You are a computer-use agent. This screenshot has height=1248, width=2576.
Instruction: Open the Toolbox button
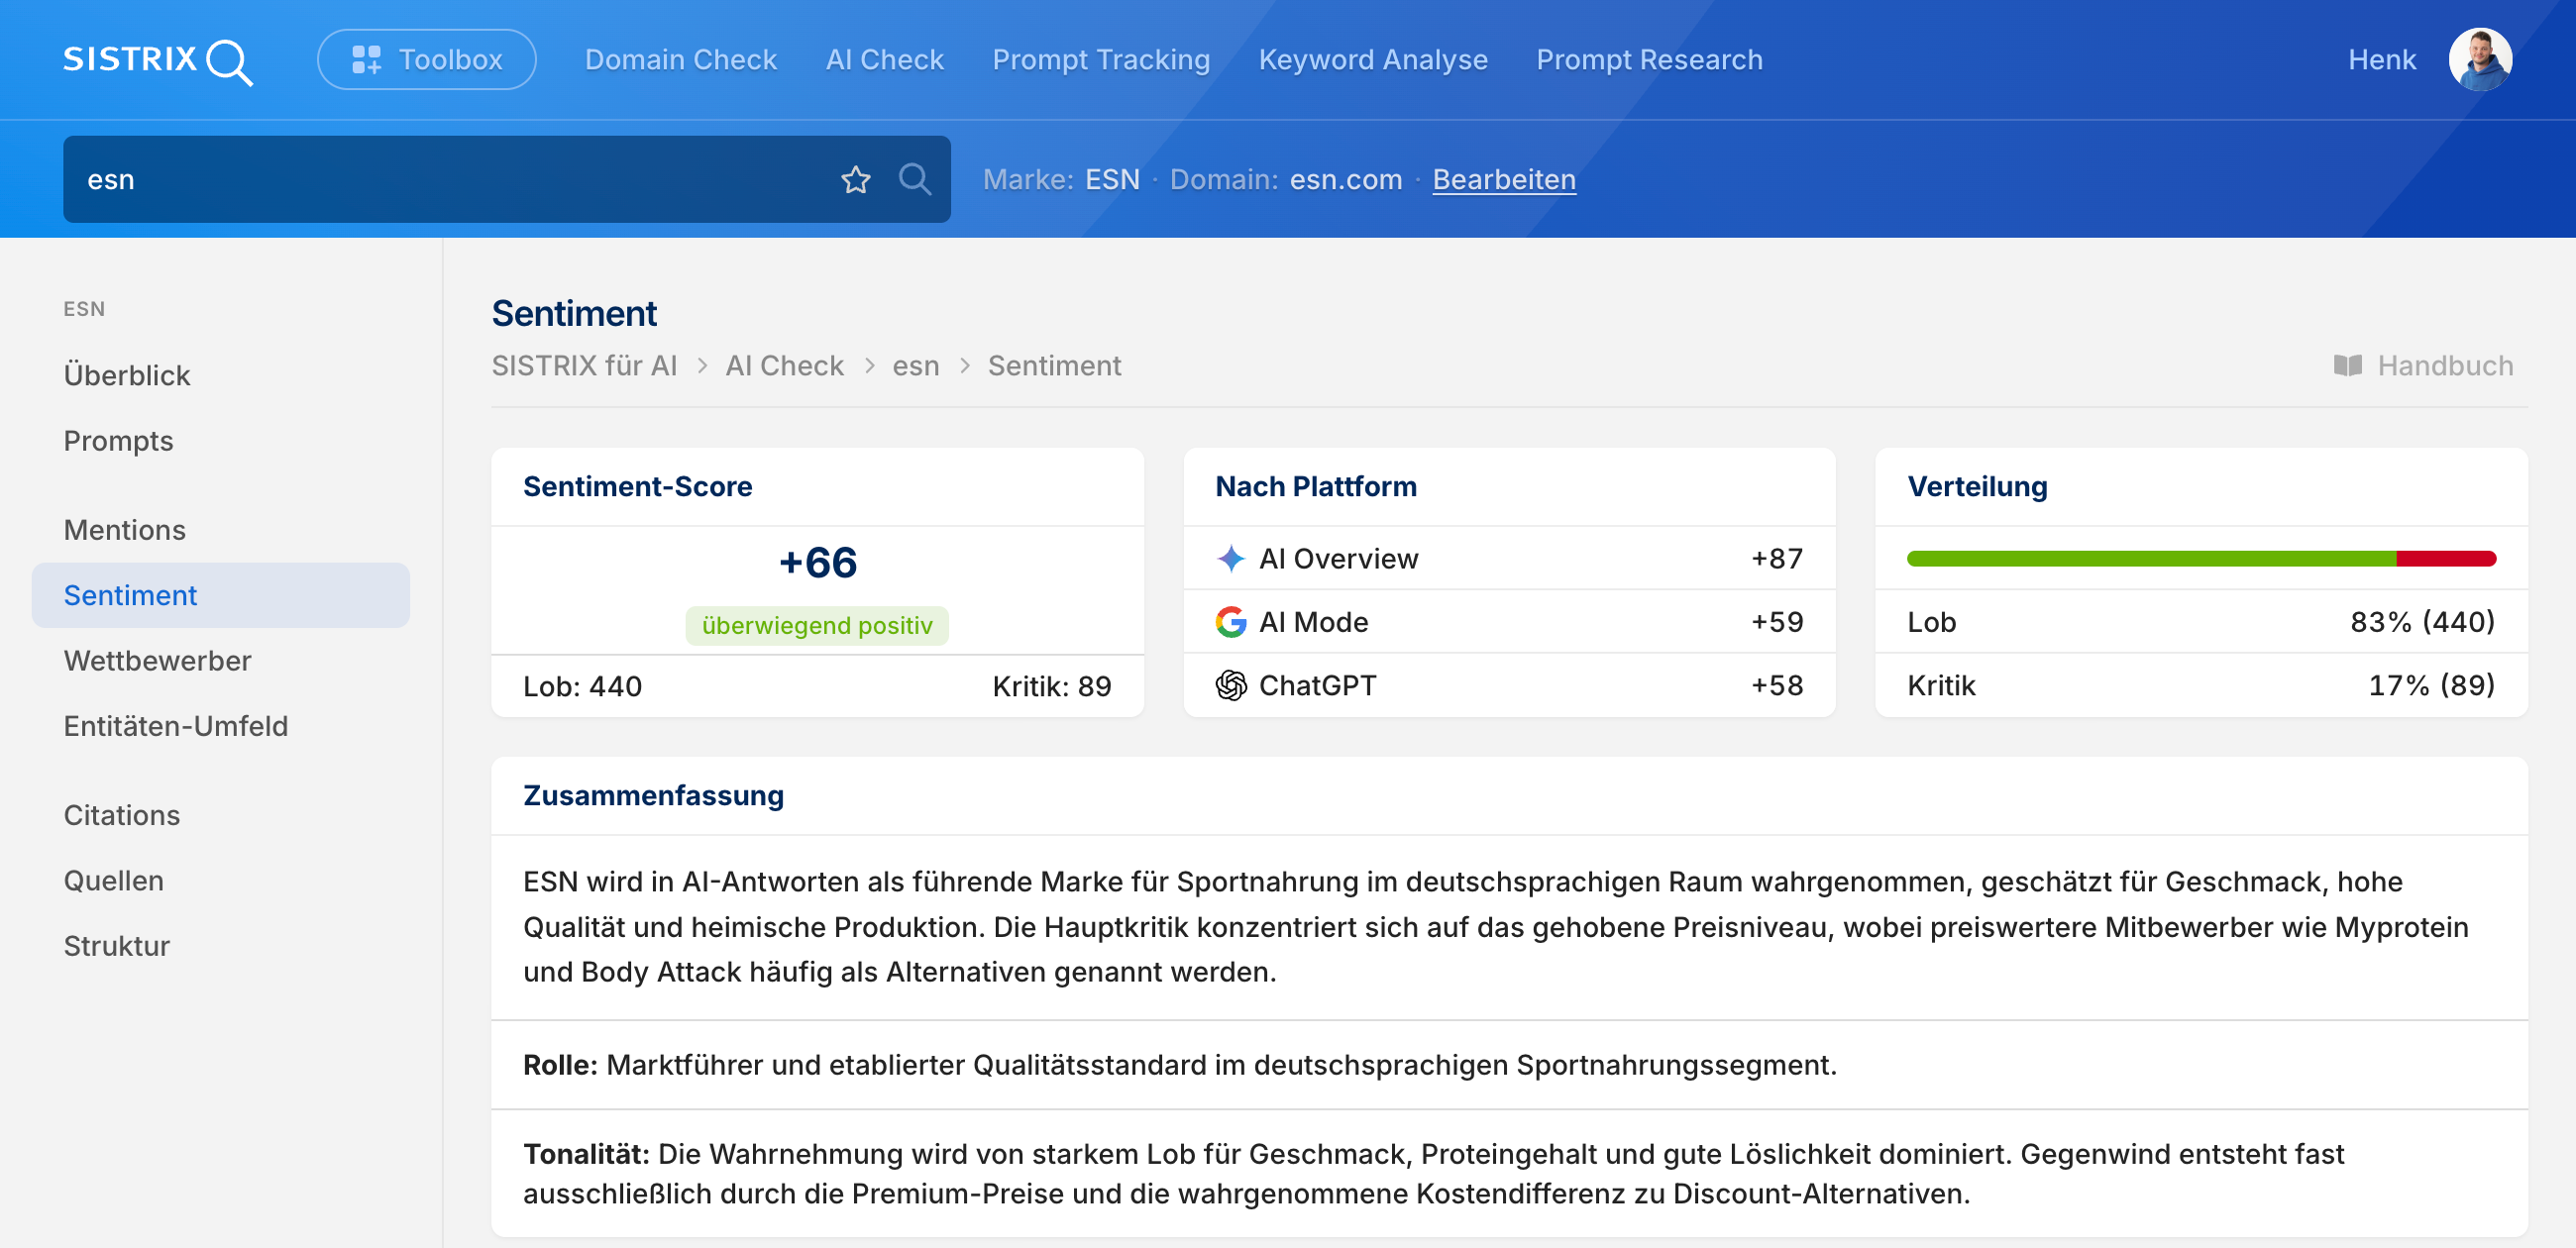[427, 60]
